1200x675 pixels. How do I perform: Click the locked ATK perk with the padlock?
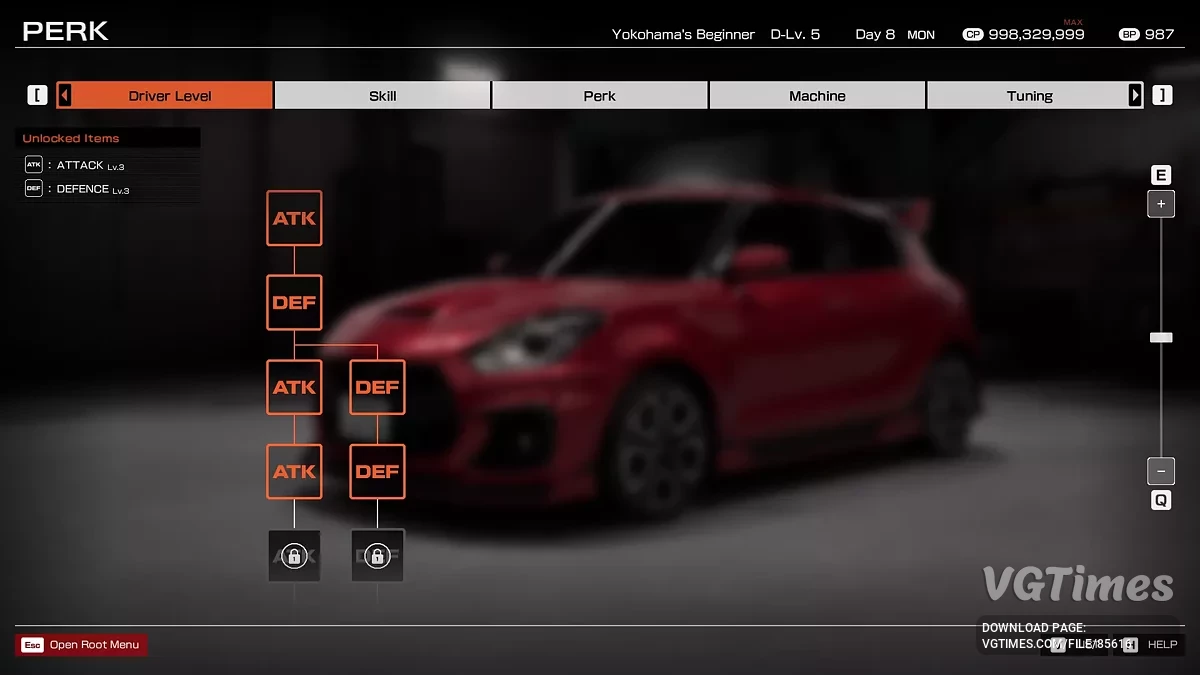click(293, 556)
